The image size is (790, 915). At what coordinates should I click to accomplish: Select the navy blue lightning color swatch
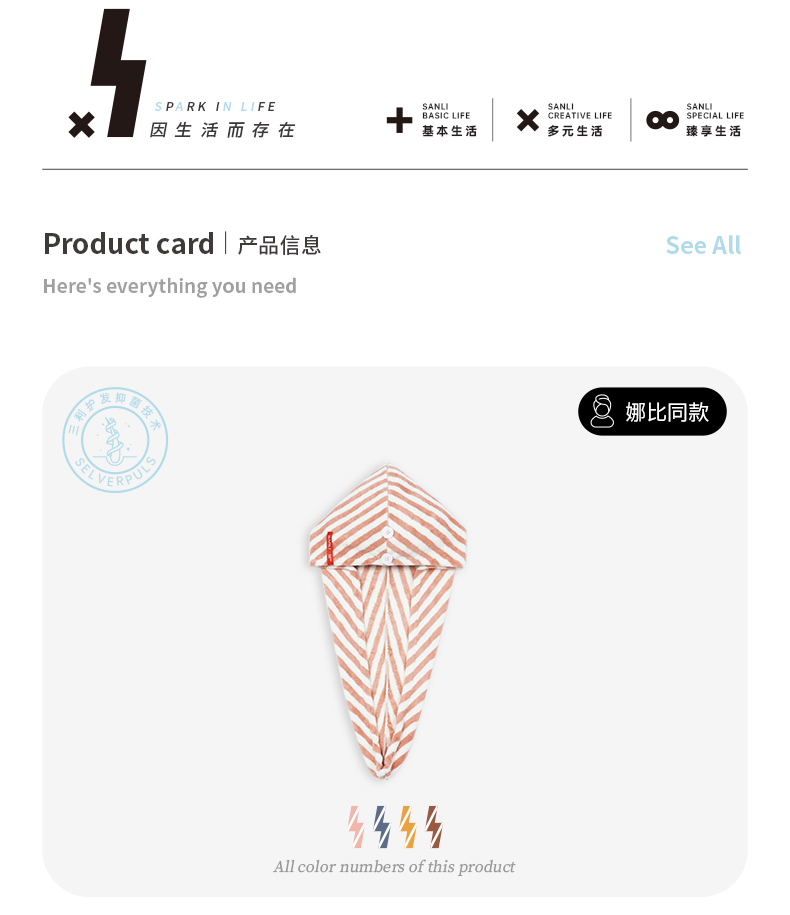pyautogui.click(x=382, y=827)
